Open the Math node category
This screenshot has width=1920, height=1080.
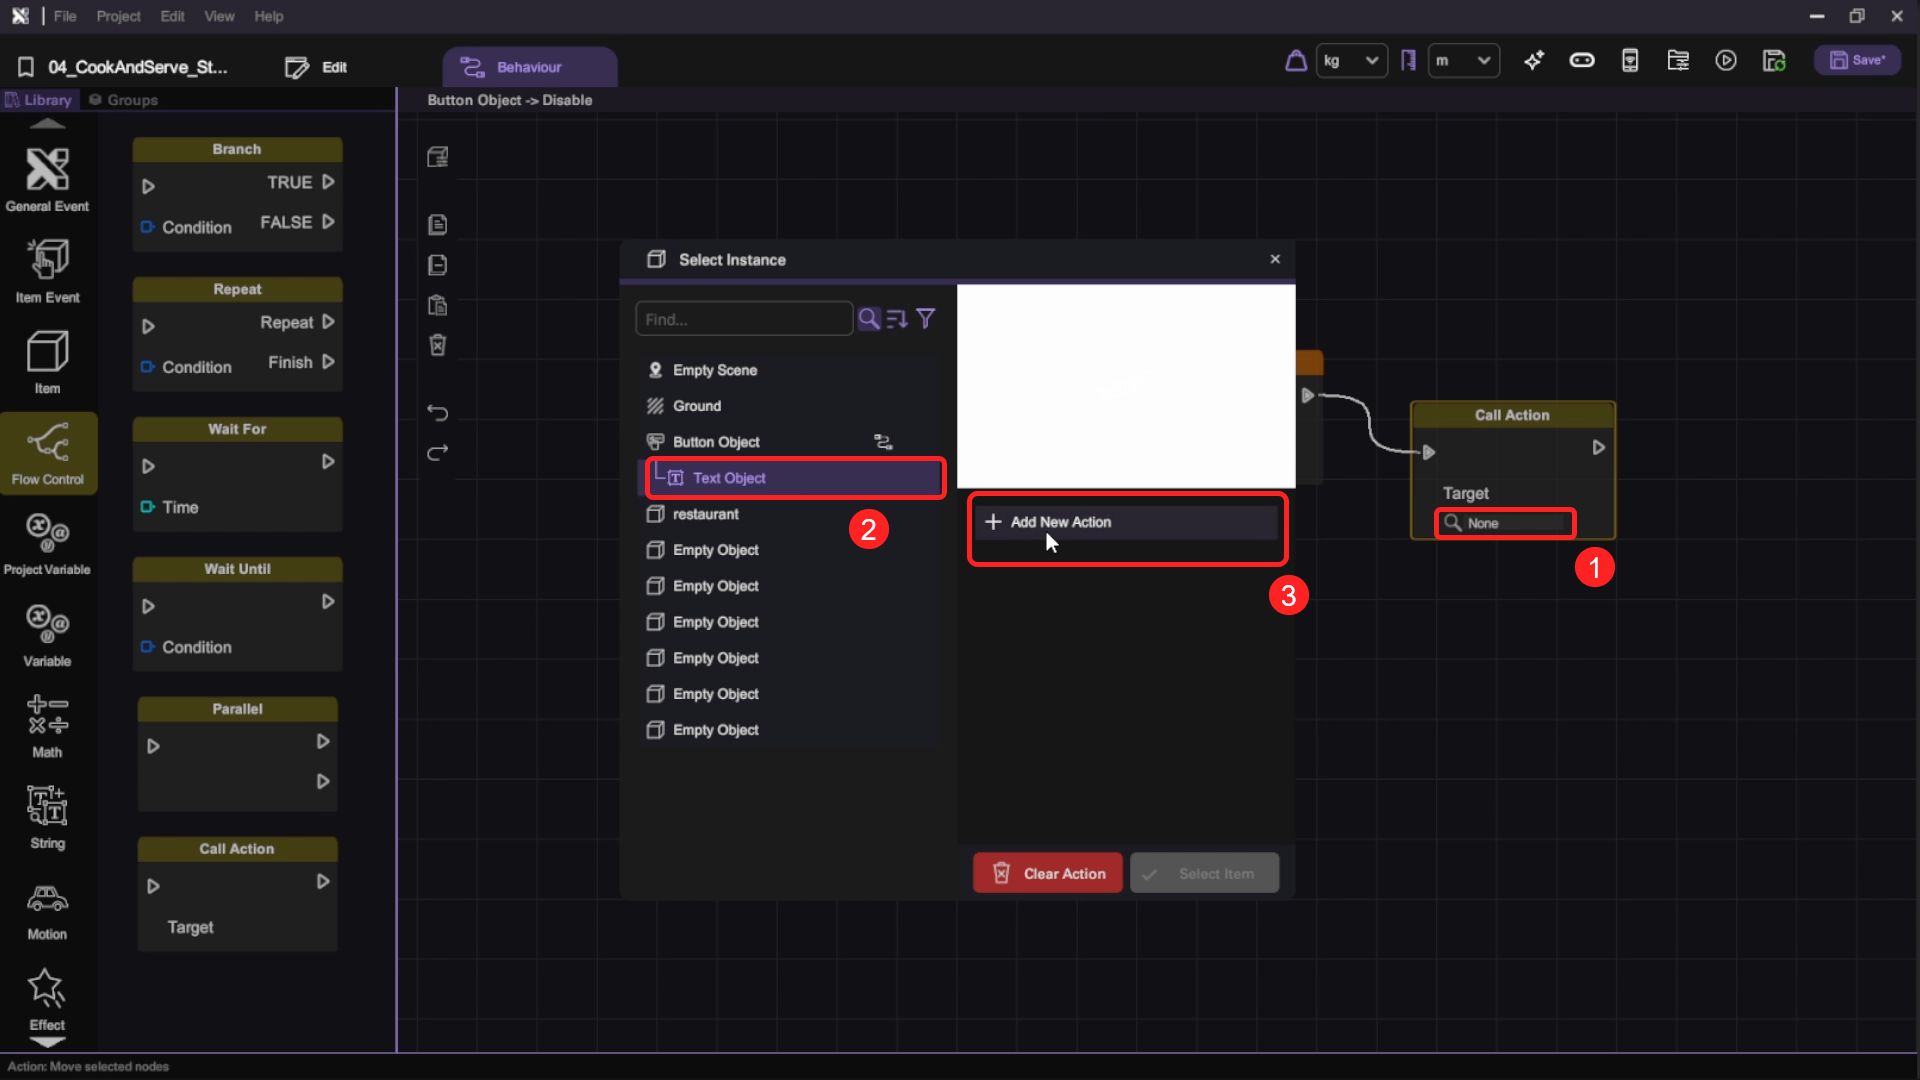[x=47, y=725]
